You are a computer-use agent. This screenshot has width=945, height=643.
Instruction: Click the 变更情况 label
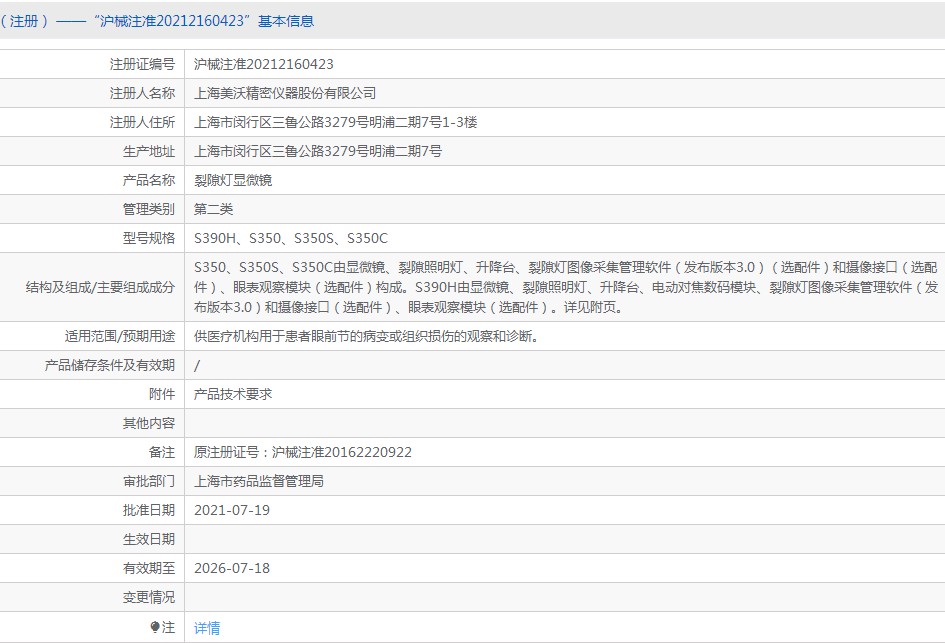(x=149, y=597)
